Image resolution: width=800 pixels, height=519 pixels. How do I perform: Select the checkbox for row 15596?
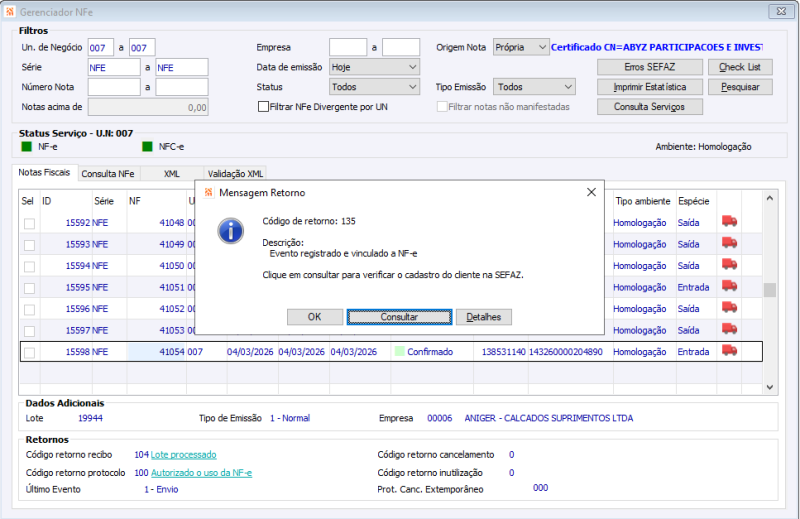coord(30,310)
